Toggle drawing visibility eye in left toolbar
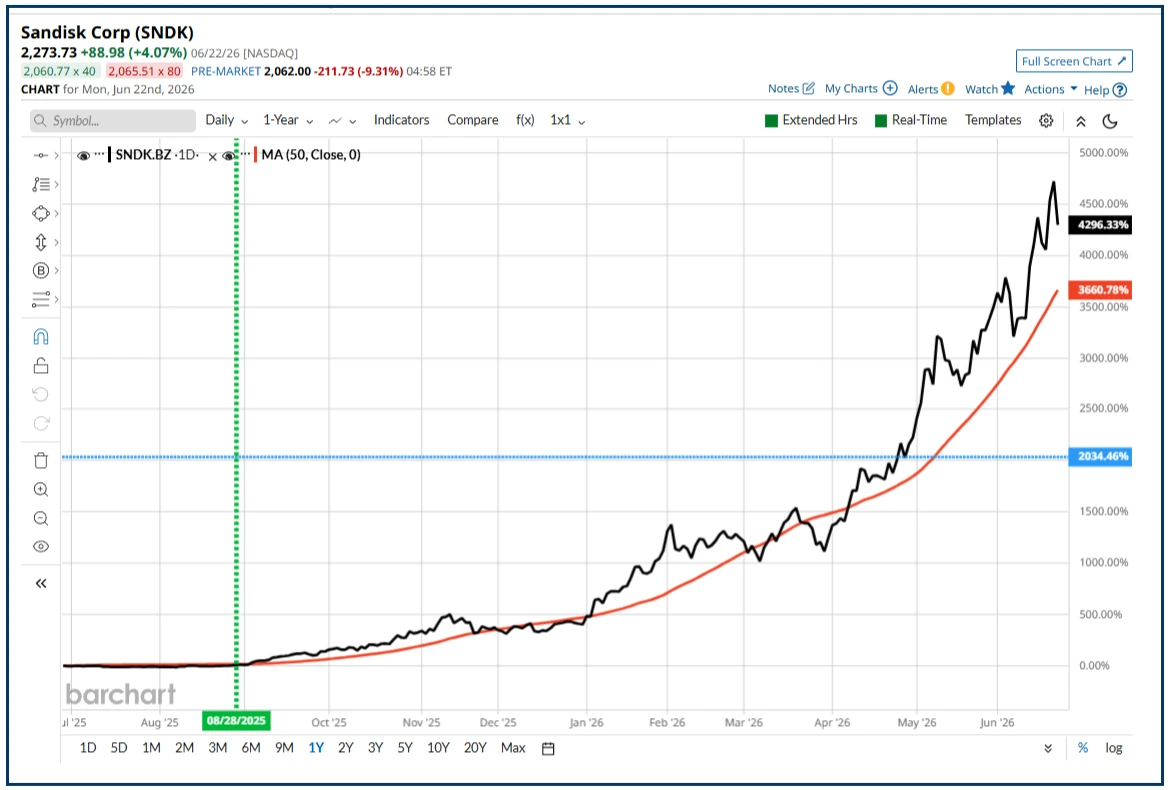 41,547
